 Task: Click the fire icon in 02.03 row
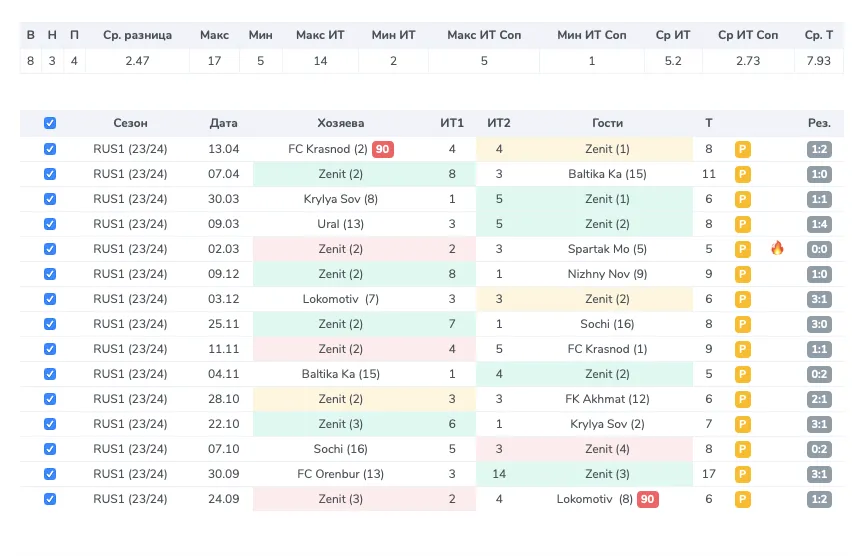tap(777, 248)
